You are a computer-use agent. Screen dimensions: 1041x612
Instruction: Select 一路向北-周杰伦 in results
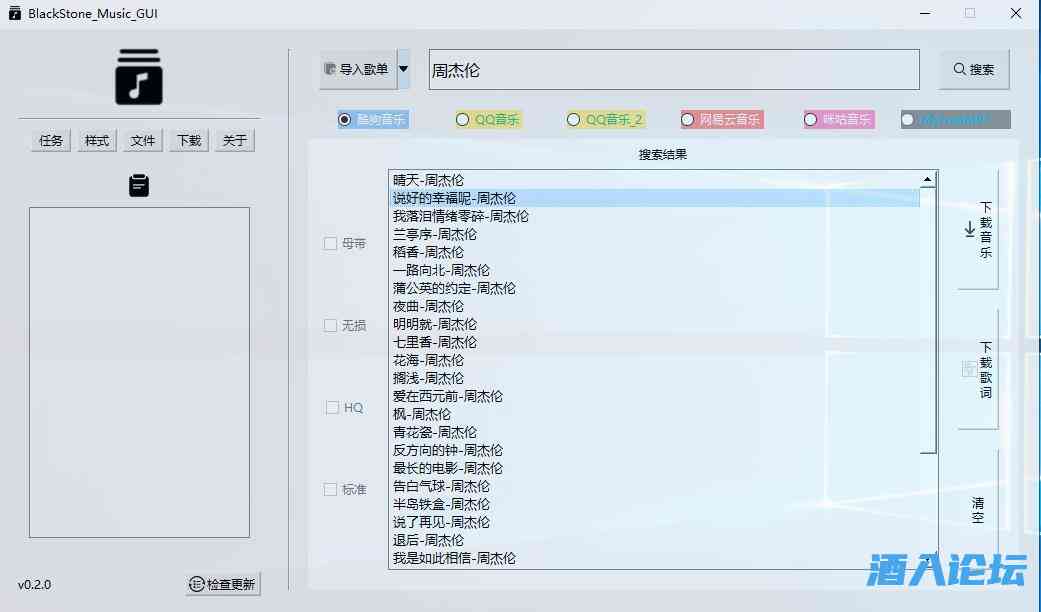[x=655, y=270]
